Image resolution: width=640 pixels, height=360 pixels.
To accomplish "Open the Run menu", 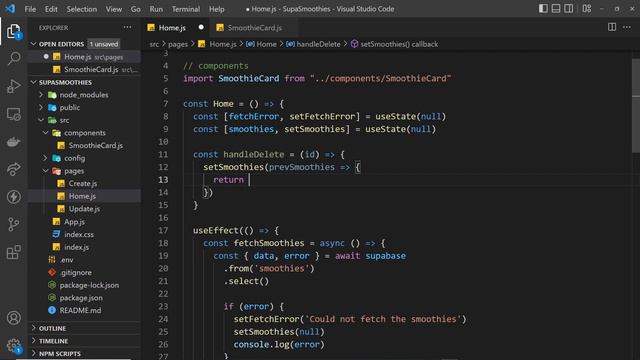I will click(156, 9).
